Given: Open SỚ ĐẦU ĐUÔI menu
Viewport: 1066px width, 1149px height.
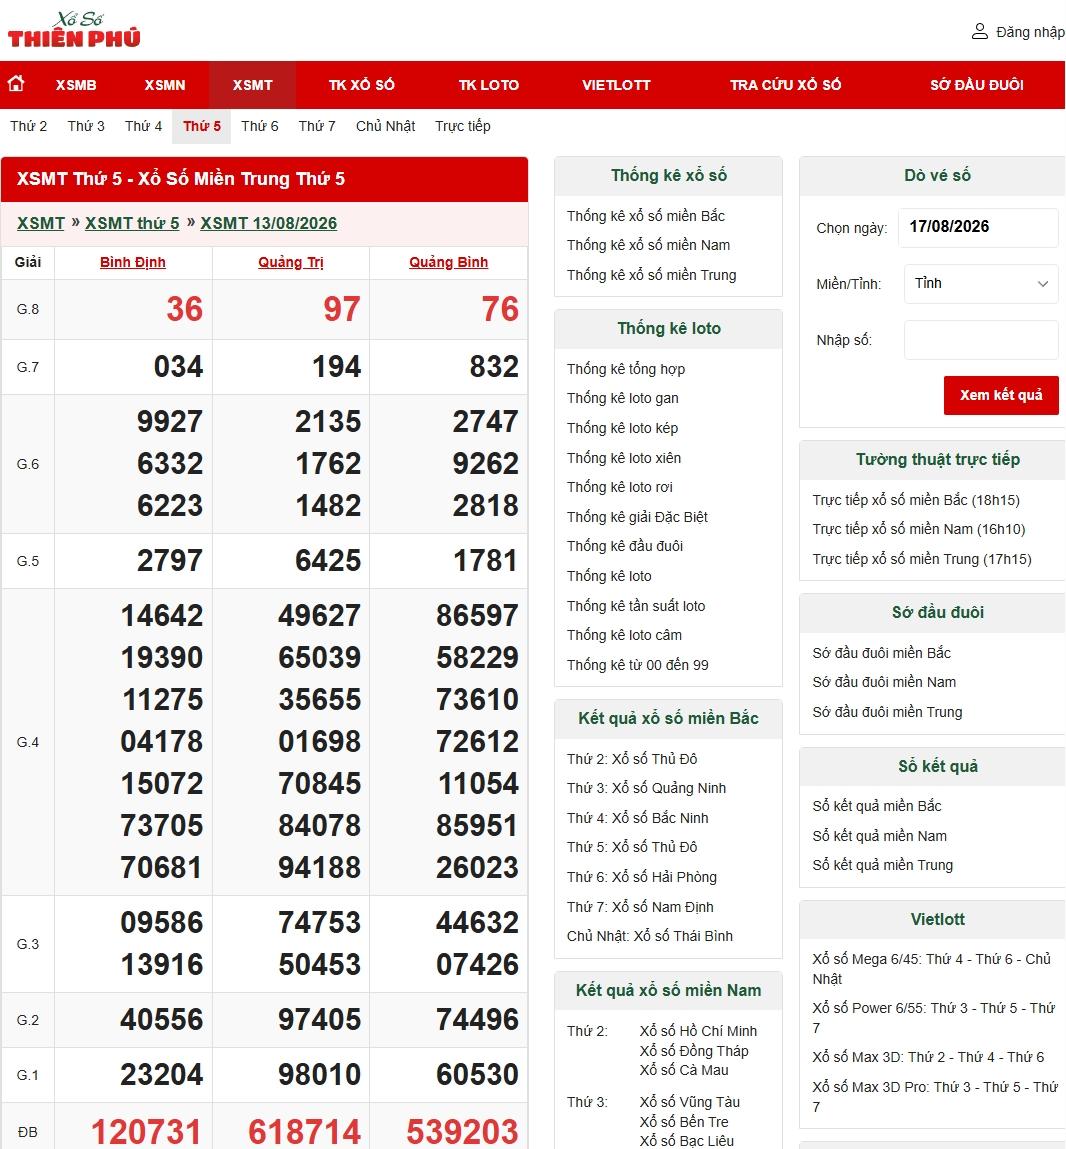Looking at the screenshot, I should 977,85.
